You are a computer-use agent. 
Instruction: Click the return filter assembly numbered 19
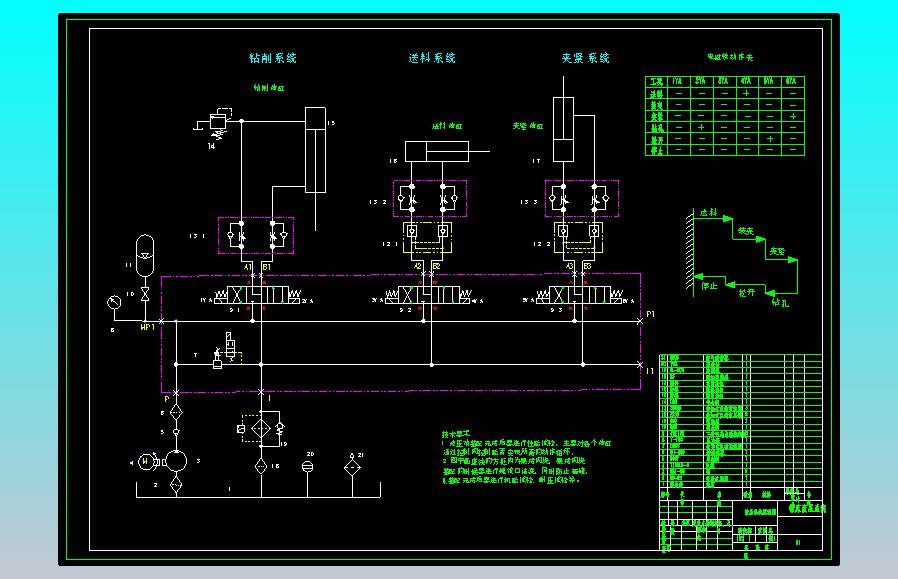click(x=262, y=427)
